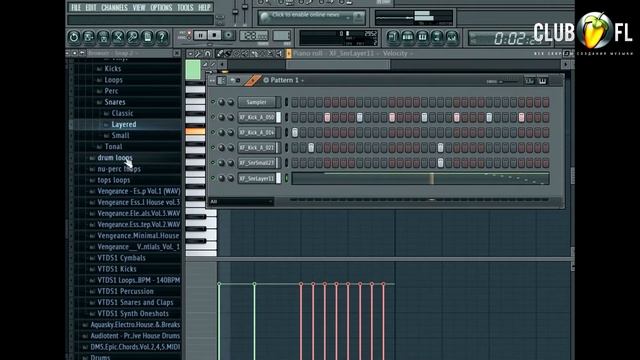Open the keyboard editor in step sequencer
Image resolution: width=640 pixels, height=360 pixels.
pos(542,81)
